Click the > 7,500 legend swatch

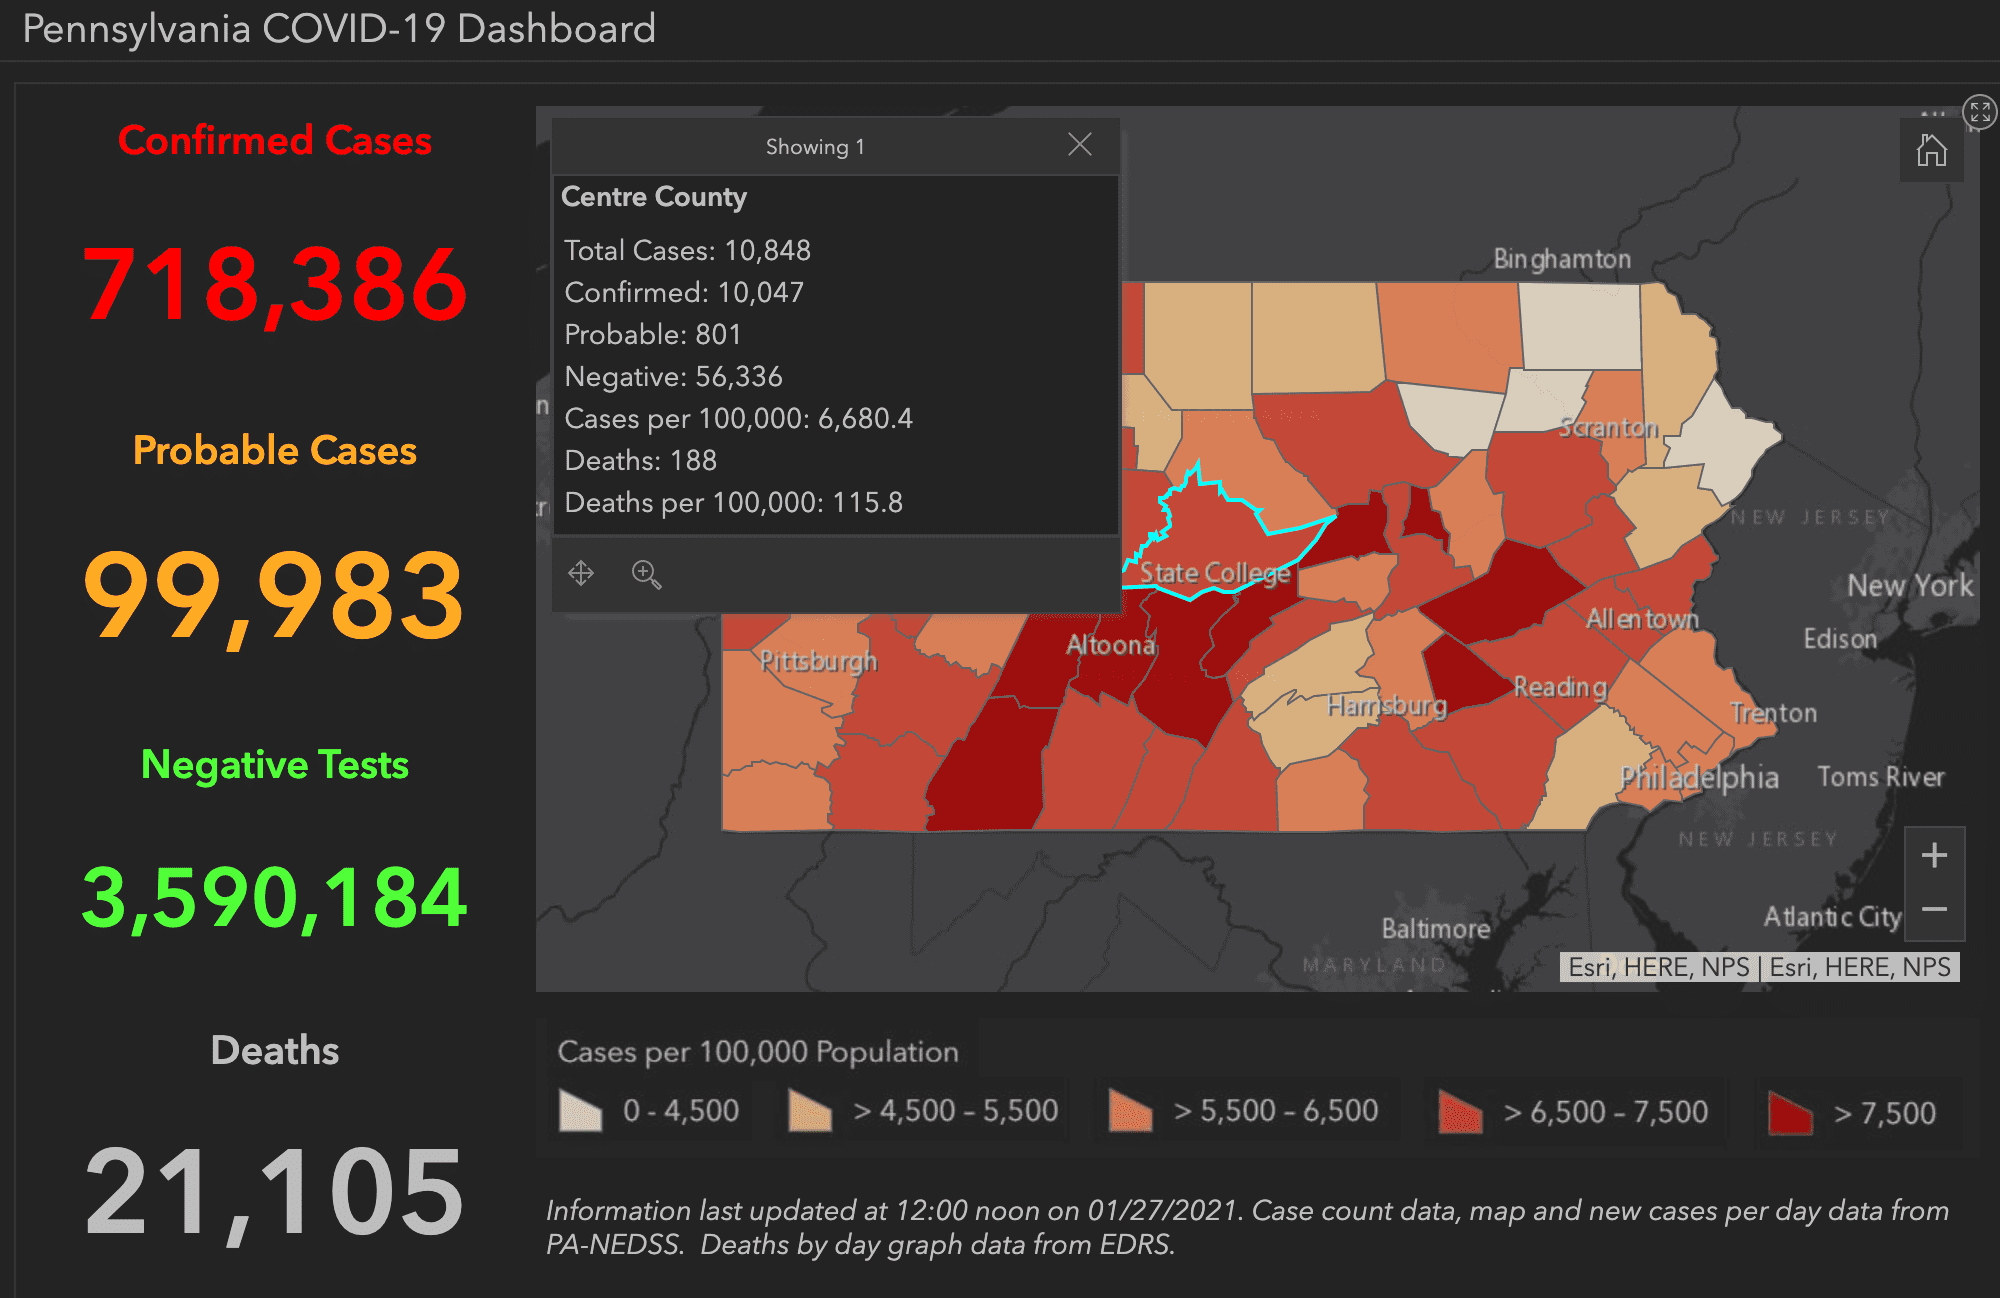pyautogui.click(x=1790, y=1112)
